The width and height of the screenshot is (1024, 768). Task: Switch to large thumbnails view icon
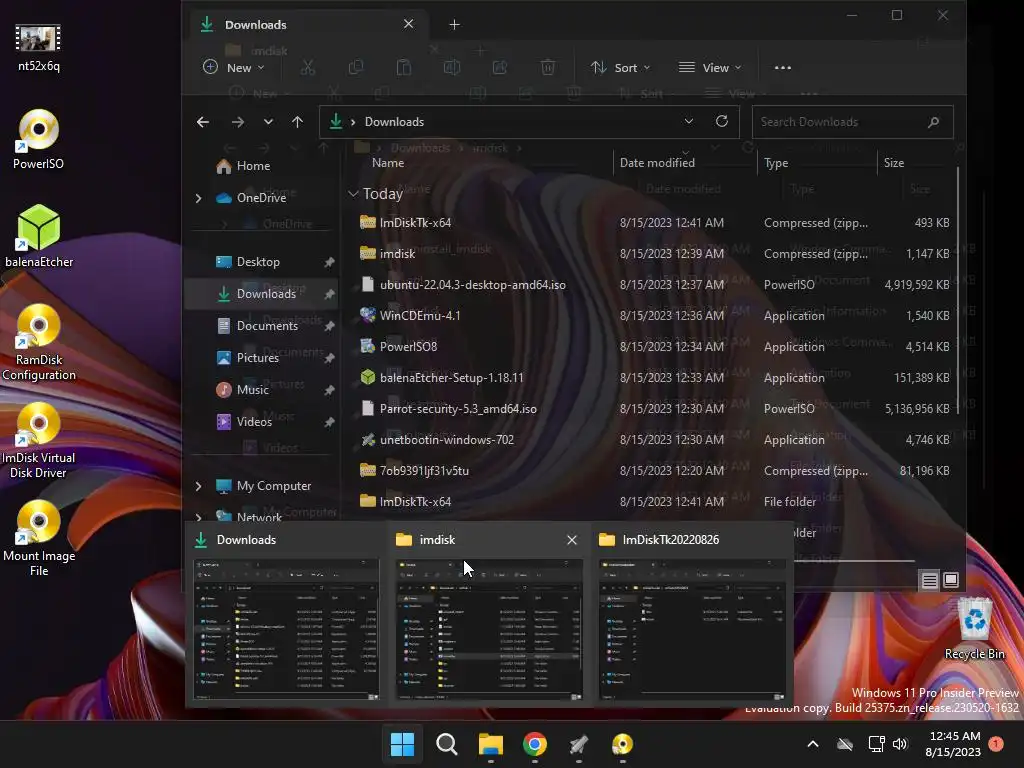[951, 580]
